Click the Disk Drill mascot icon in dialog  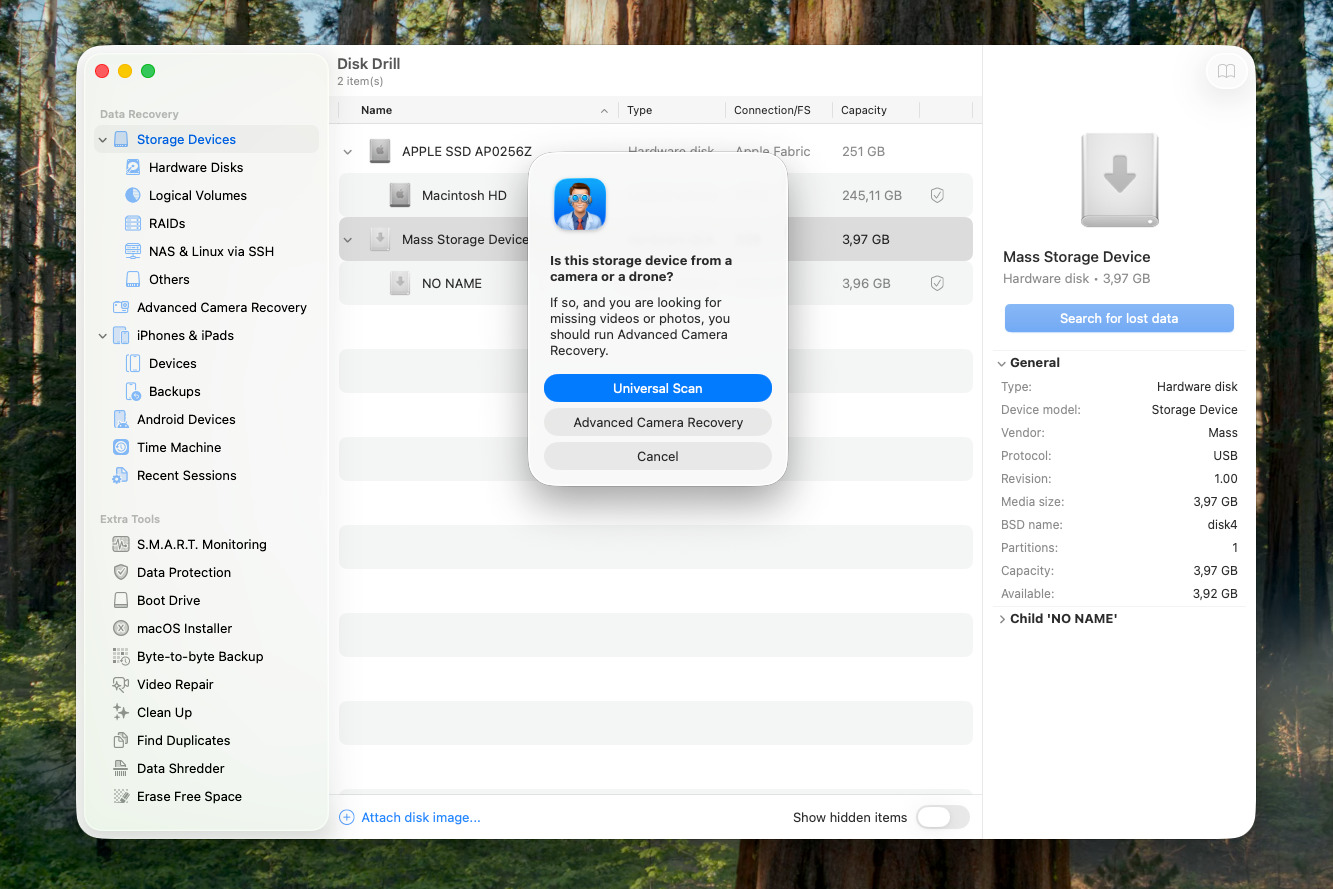click(580, 204)
